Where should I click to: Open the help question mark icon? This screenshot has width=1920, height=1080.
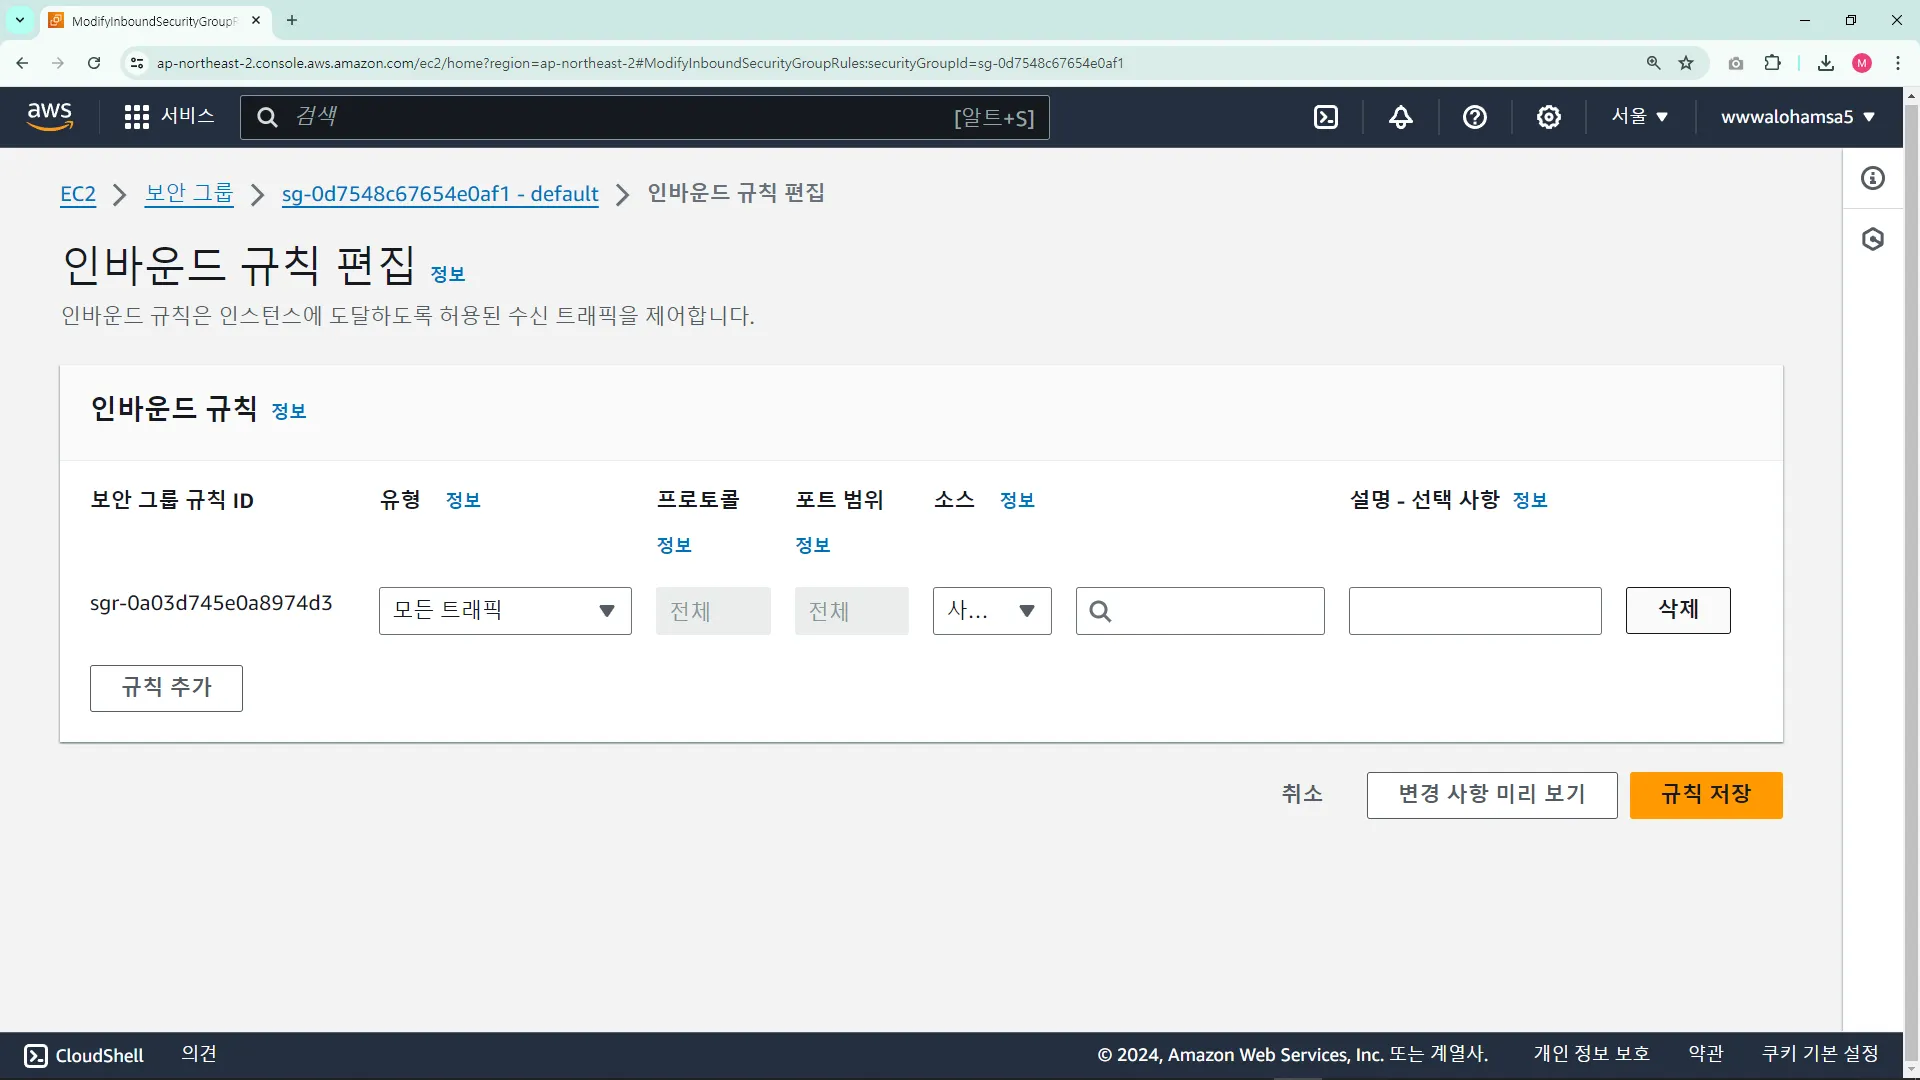coord(1474,117)
